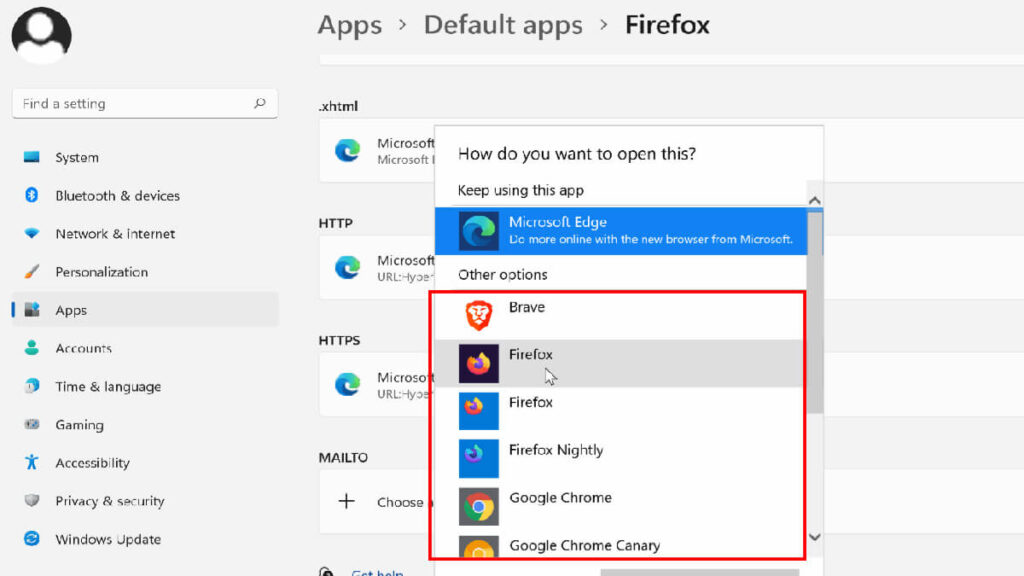
Task: Choose Google Chrome from the app list
Action: click(x=559, y=498)
